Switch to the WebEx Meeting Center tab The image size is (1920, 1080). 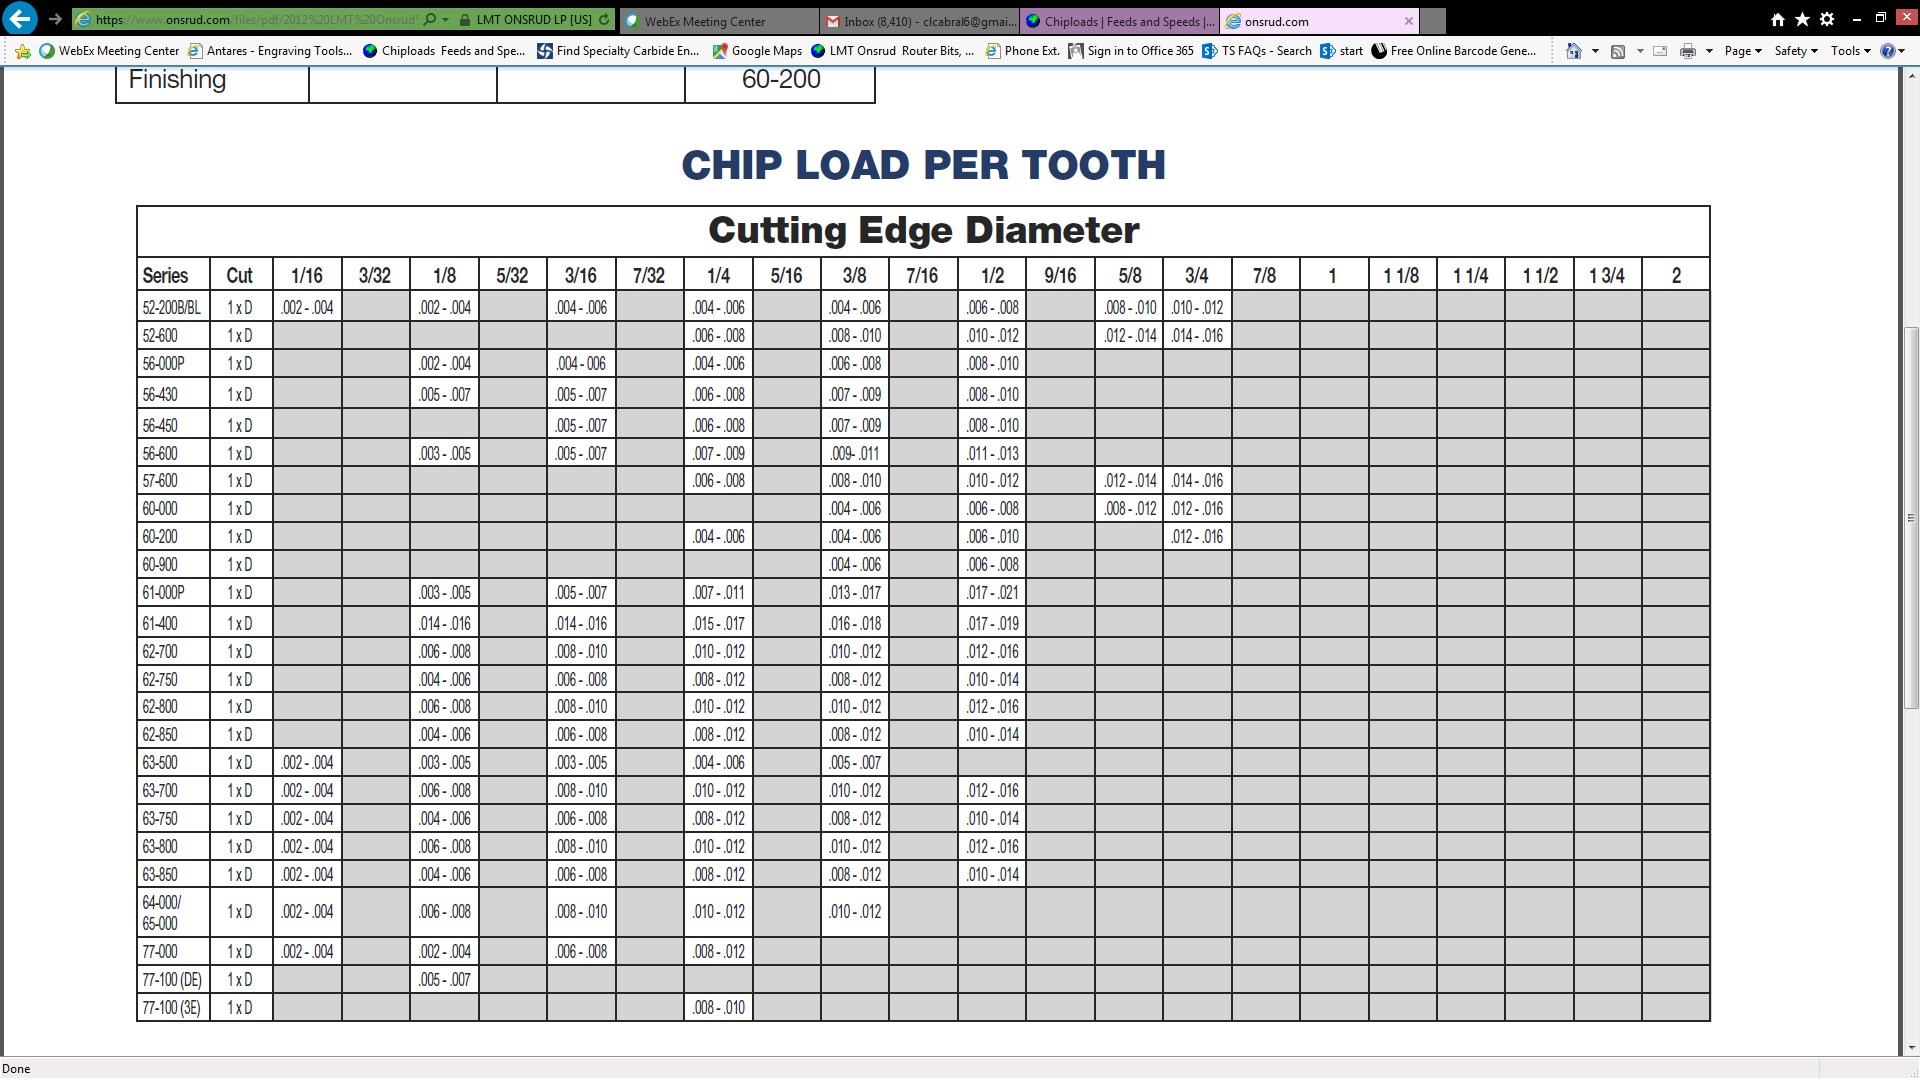click(704, 21)
